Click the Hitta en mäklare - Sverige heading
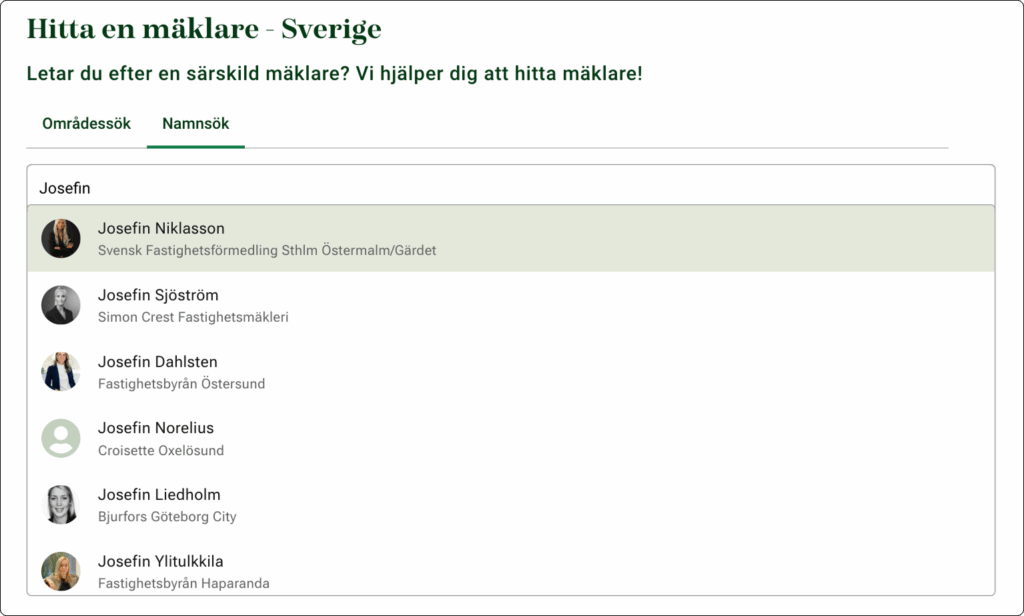 click(204, 29)
